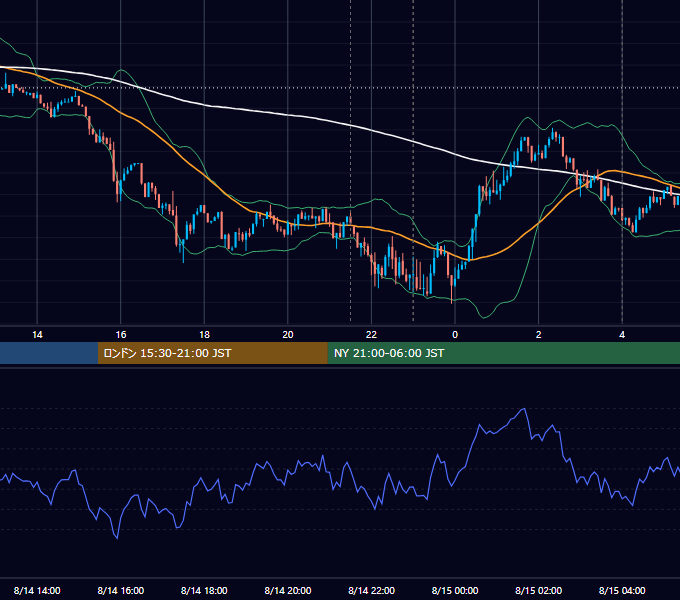Click the 20 hour label on price chart axis
Screen dimensions: 680x600
(x=288, y=335)
